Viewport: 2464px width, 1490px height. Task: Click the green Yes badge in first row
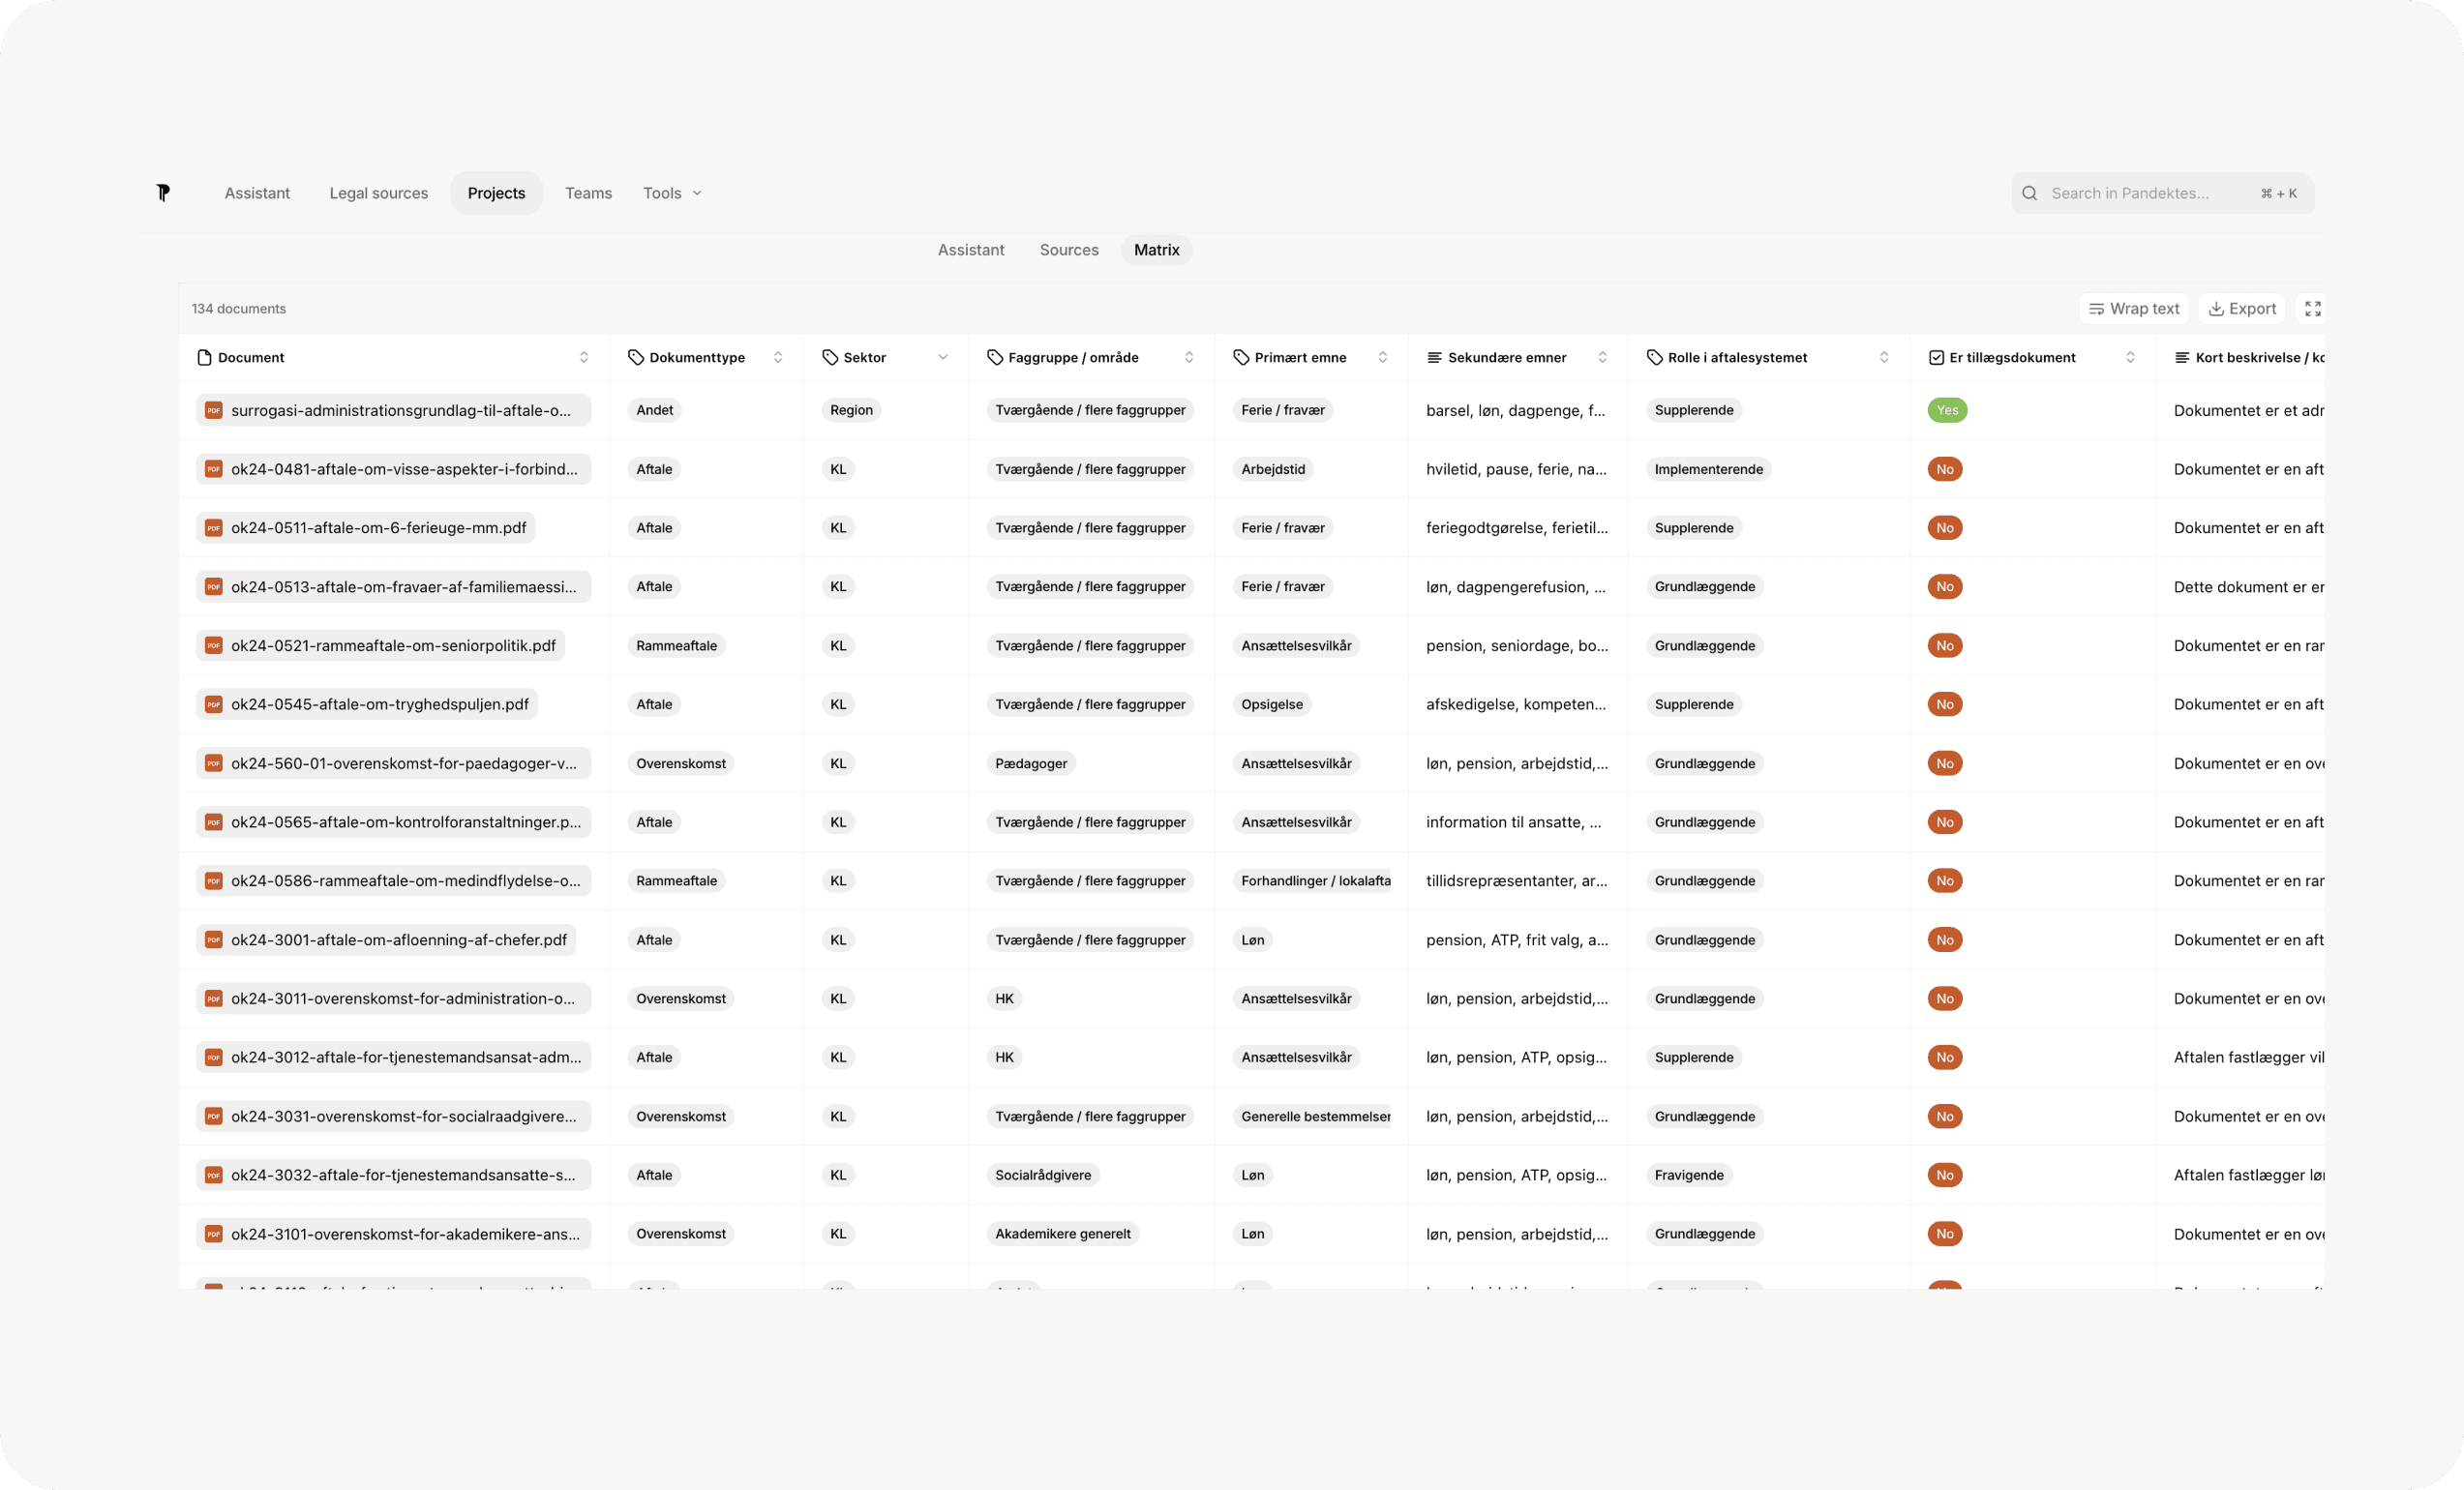pos(1946,410)
